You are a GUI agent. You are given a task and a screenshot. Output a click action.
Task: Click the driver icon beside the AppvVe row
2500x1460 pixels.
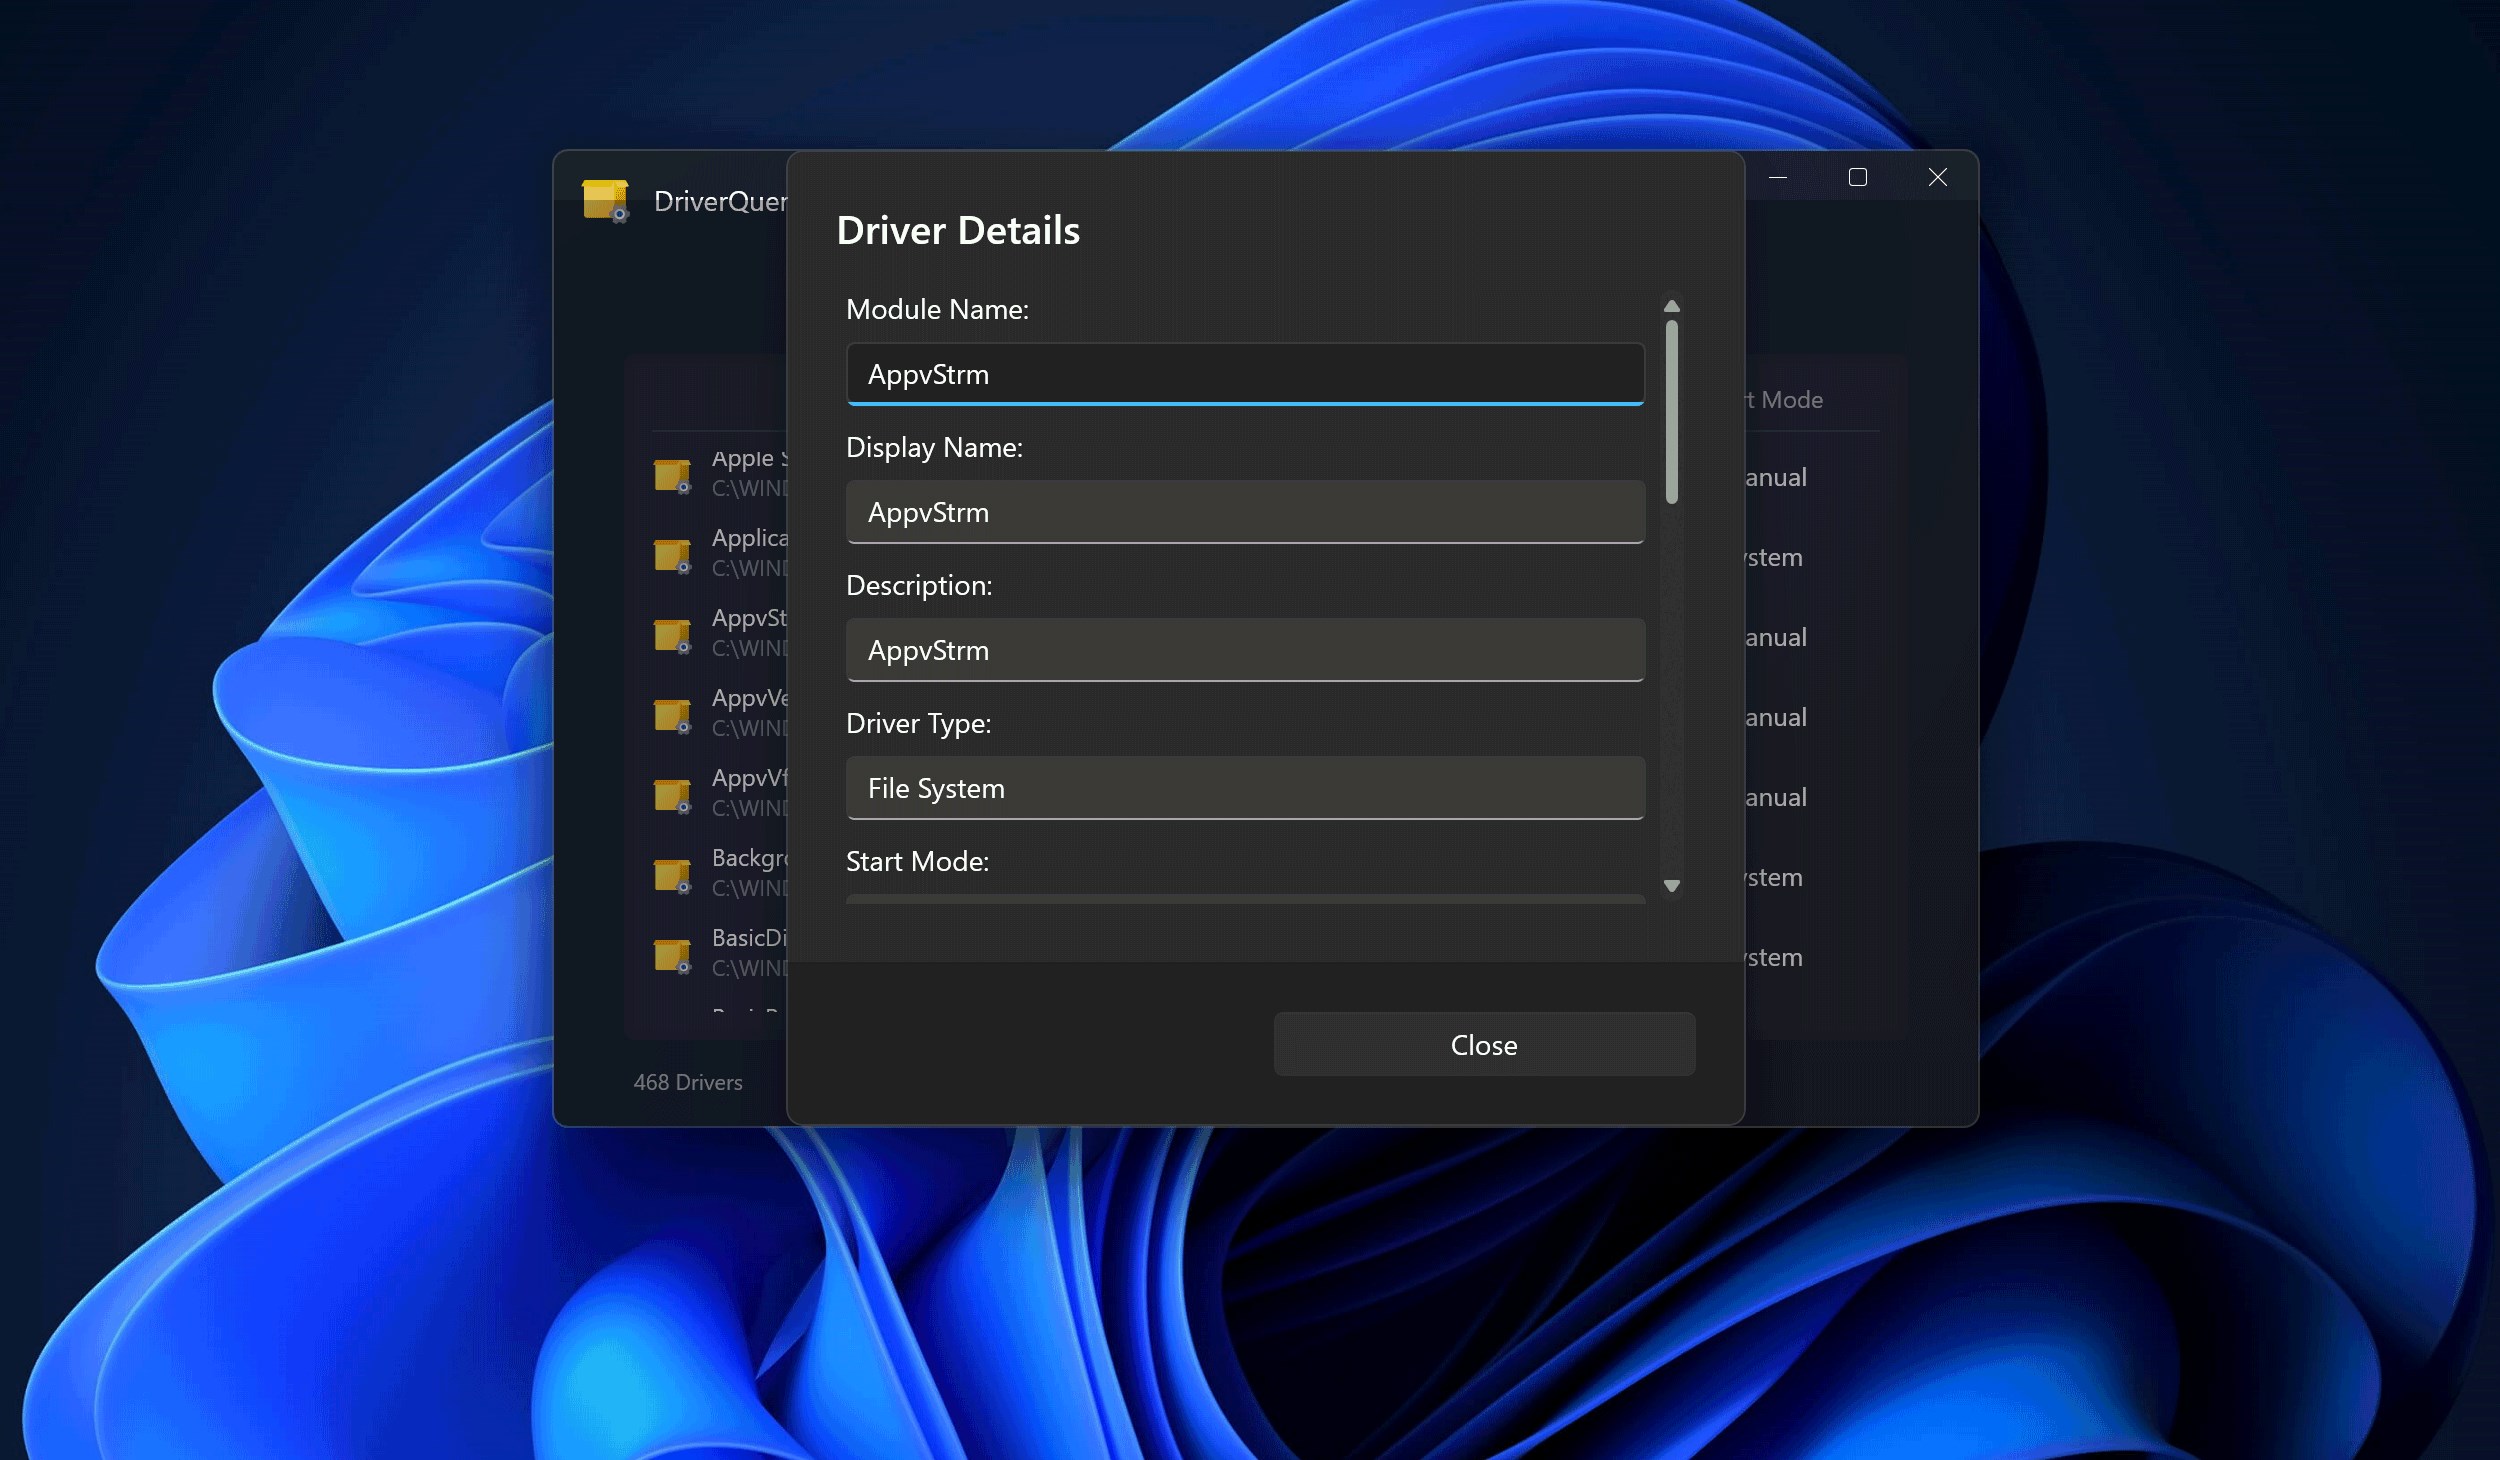[672, 715]
